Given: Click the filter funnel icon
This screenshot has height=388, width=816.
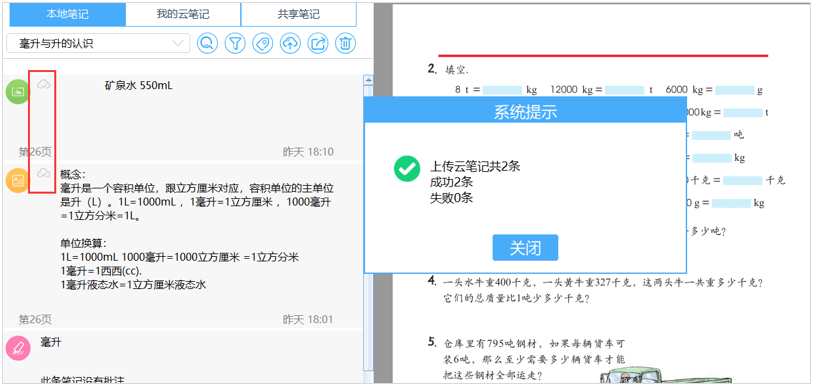Looking at the screenshot, I should click(235, 44).
